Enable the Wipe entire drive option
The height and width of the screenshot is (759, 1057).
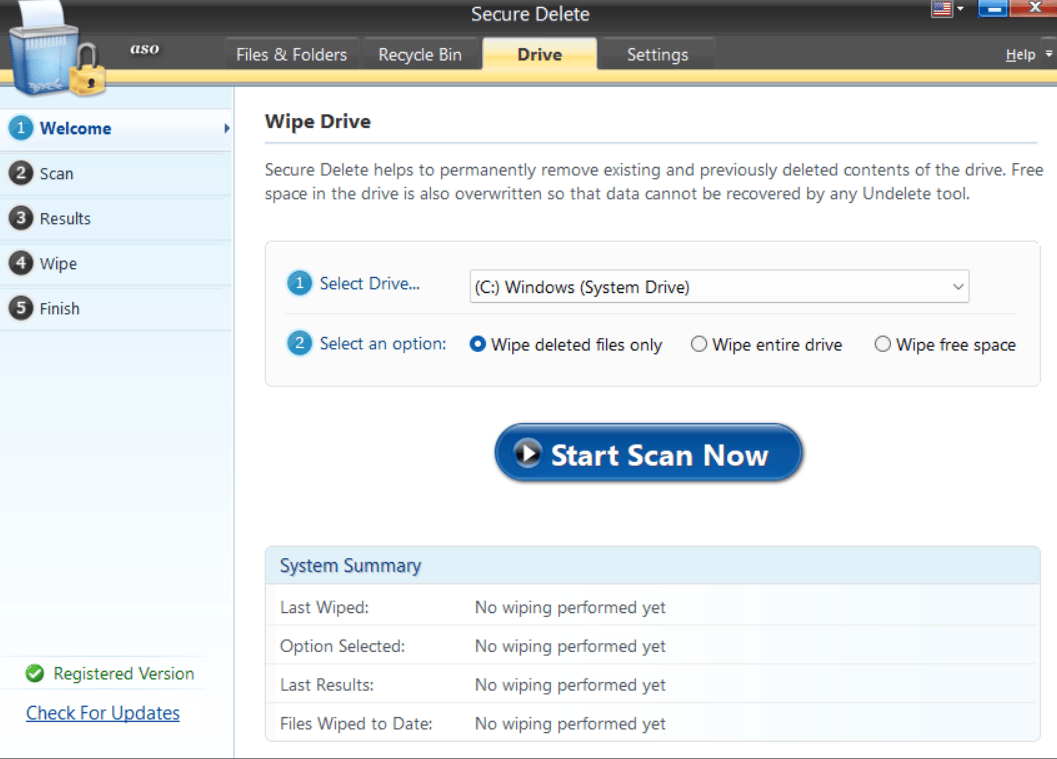[x=698, y=344]
